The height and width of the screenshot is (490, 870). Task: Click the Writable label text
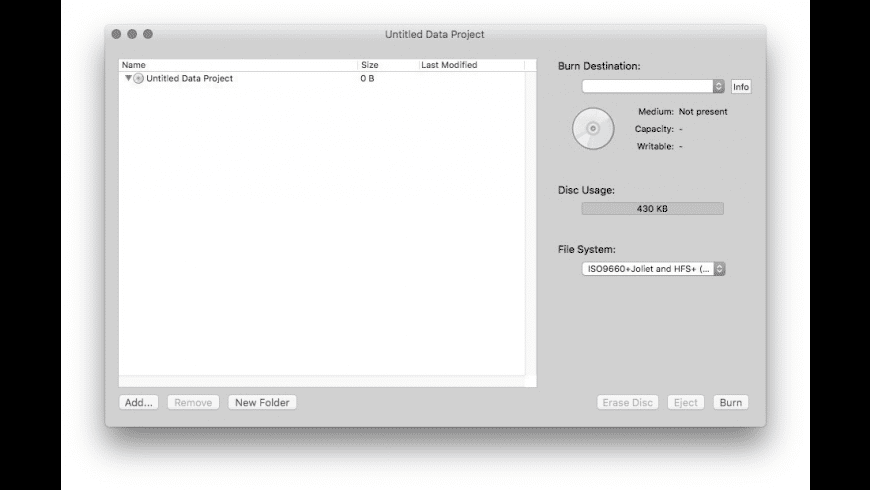(x=655, y=147)
